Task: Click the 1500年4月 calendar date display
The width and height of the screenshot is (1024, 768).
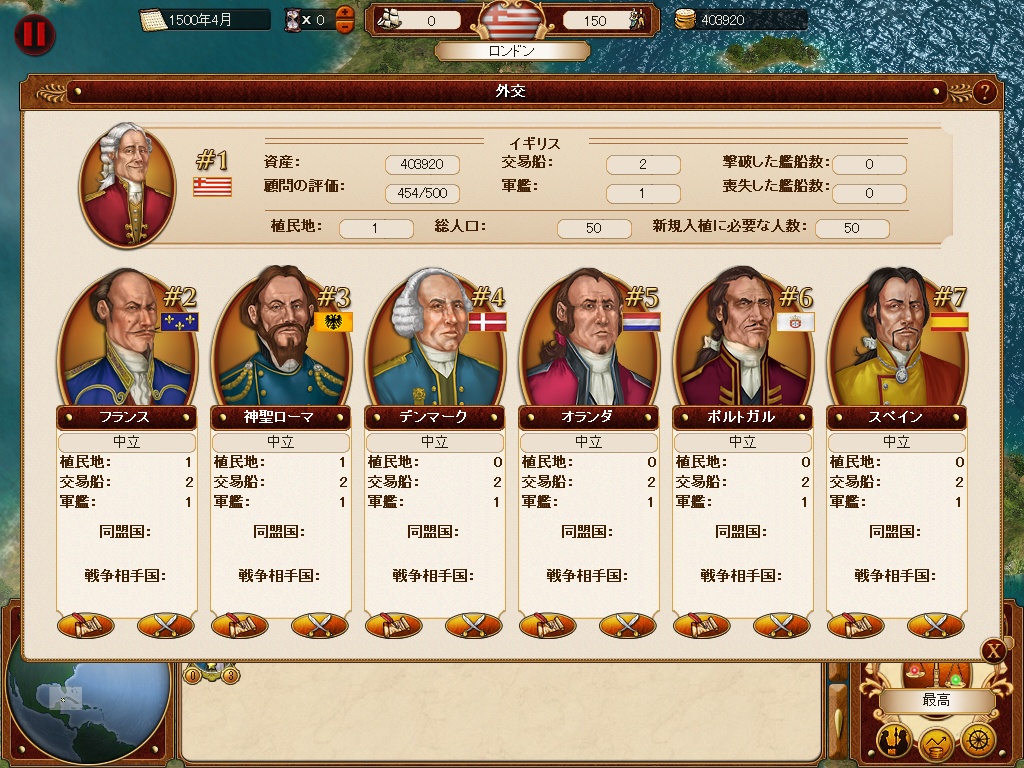Action: (x=205, y=20)
